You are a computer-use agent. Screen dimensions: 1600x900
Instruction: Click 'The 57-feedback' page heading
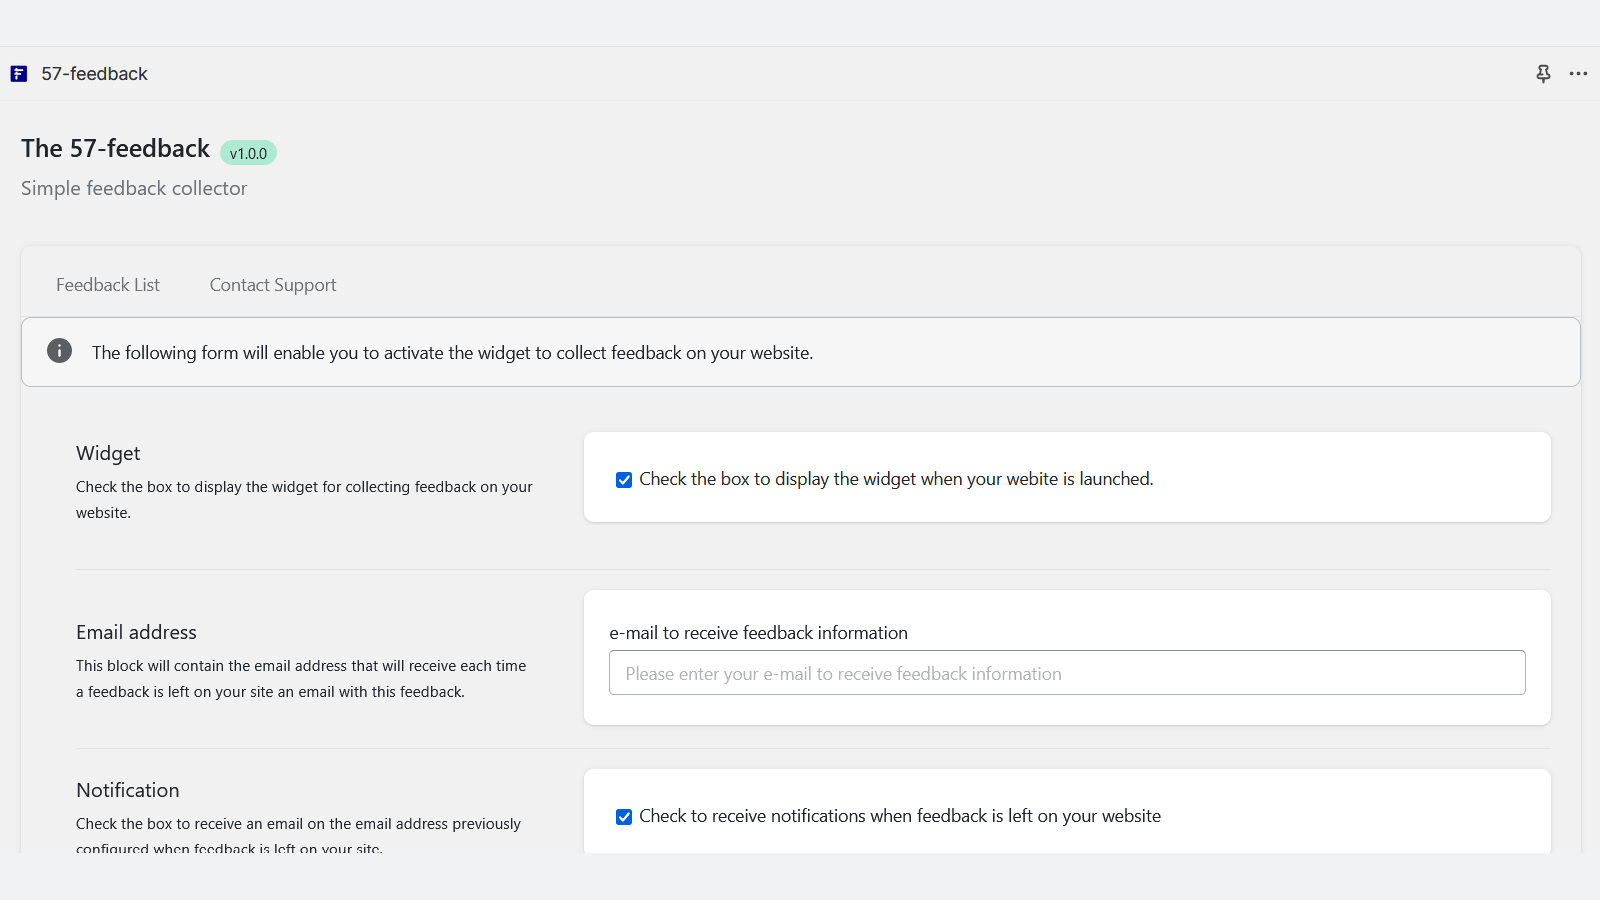pyautogui.click(x=115, y=149)
